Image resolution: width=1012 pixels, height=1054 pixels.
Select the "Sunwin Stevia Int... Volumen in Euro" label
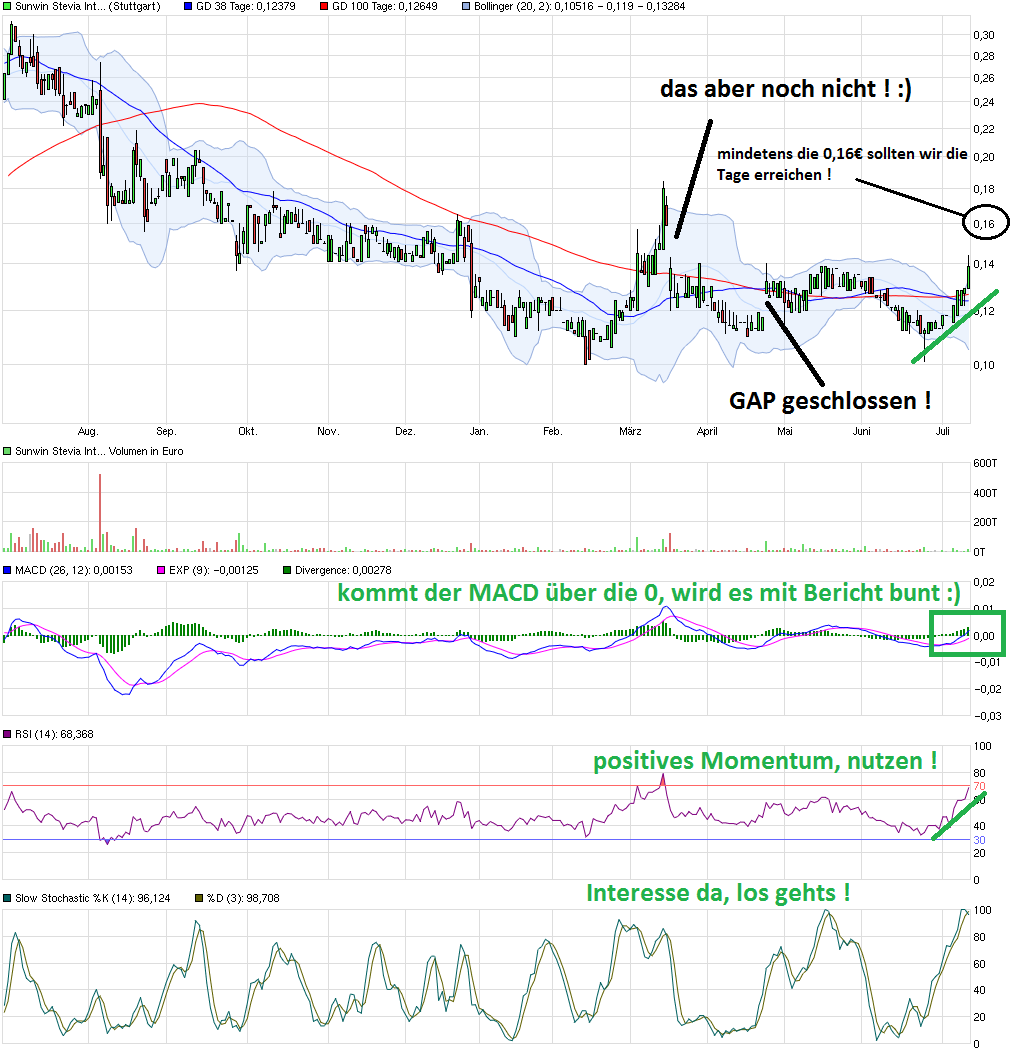point(99,451)
